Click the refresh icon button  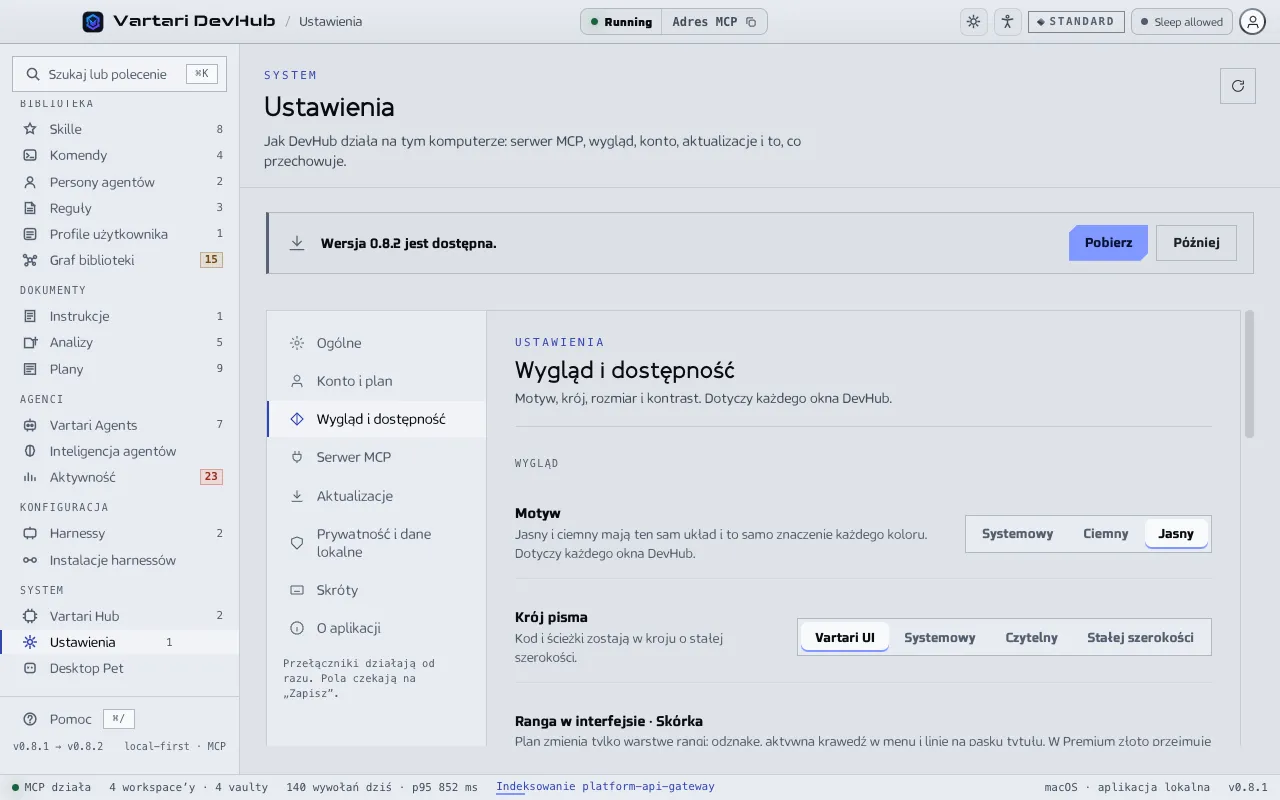(x=1238, y=86)
